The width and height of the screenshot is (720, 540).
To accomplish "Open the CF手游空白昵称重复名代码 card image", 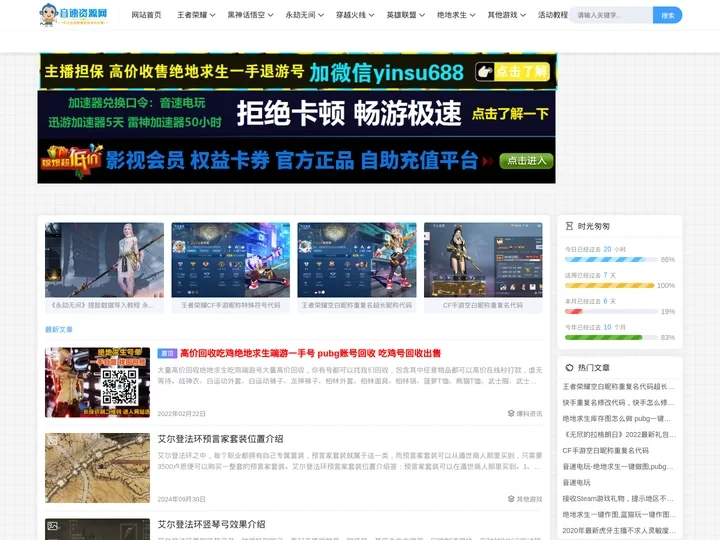I will 483,260.
